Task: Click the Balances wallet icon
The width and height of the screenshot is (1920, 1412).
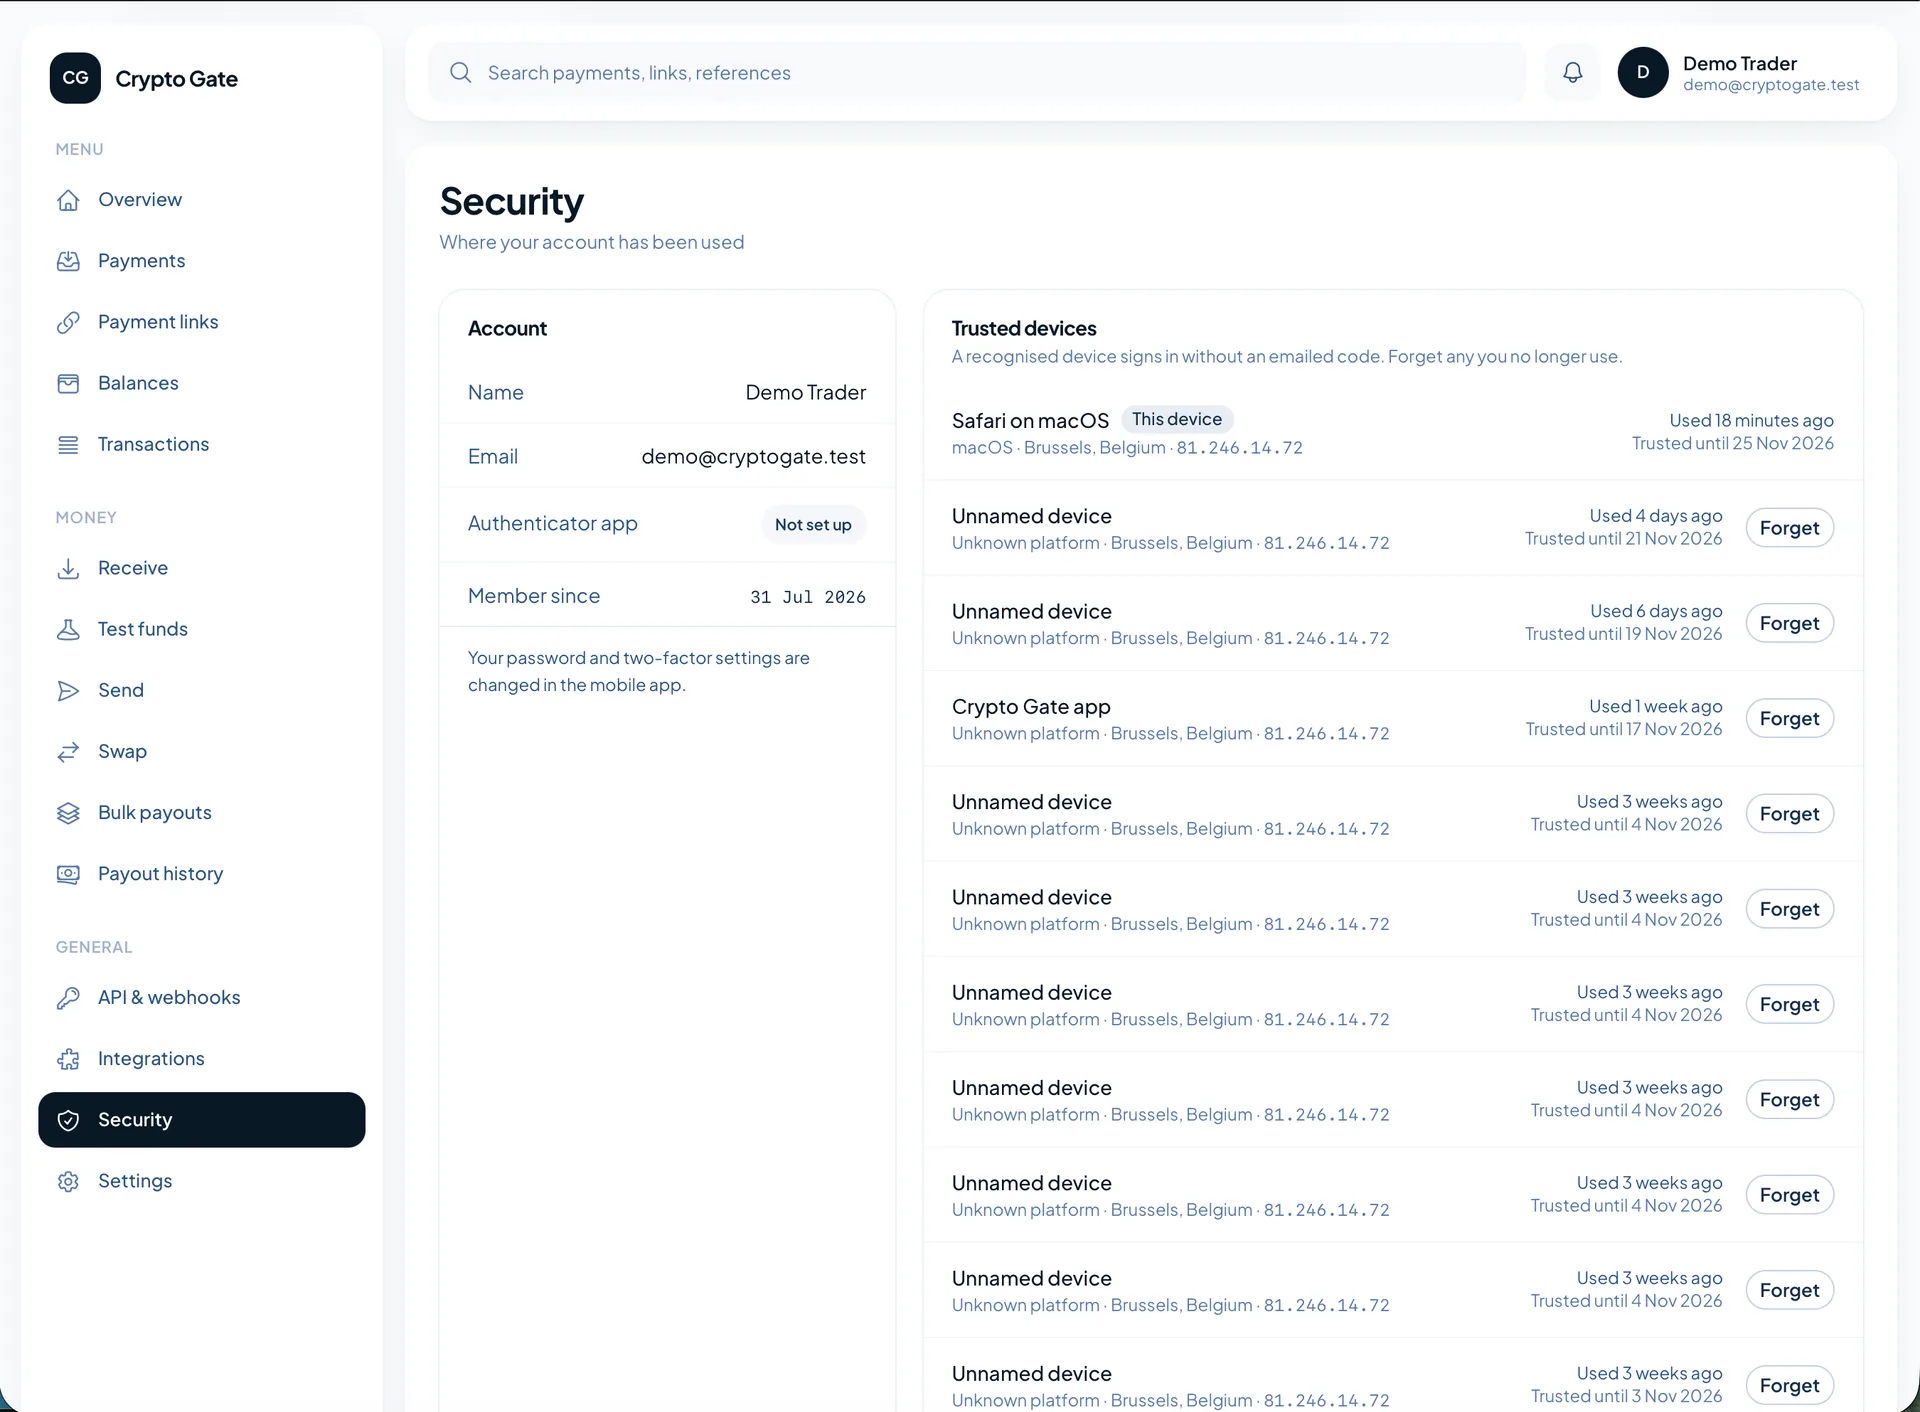Action: pyautogui.click(x=68, y=384)
